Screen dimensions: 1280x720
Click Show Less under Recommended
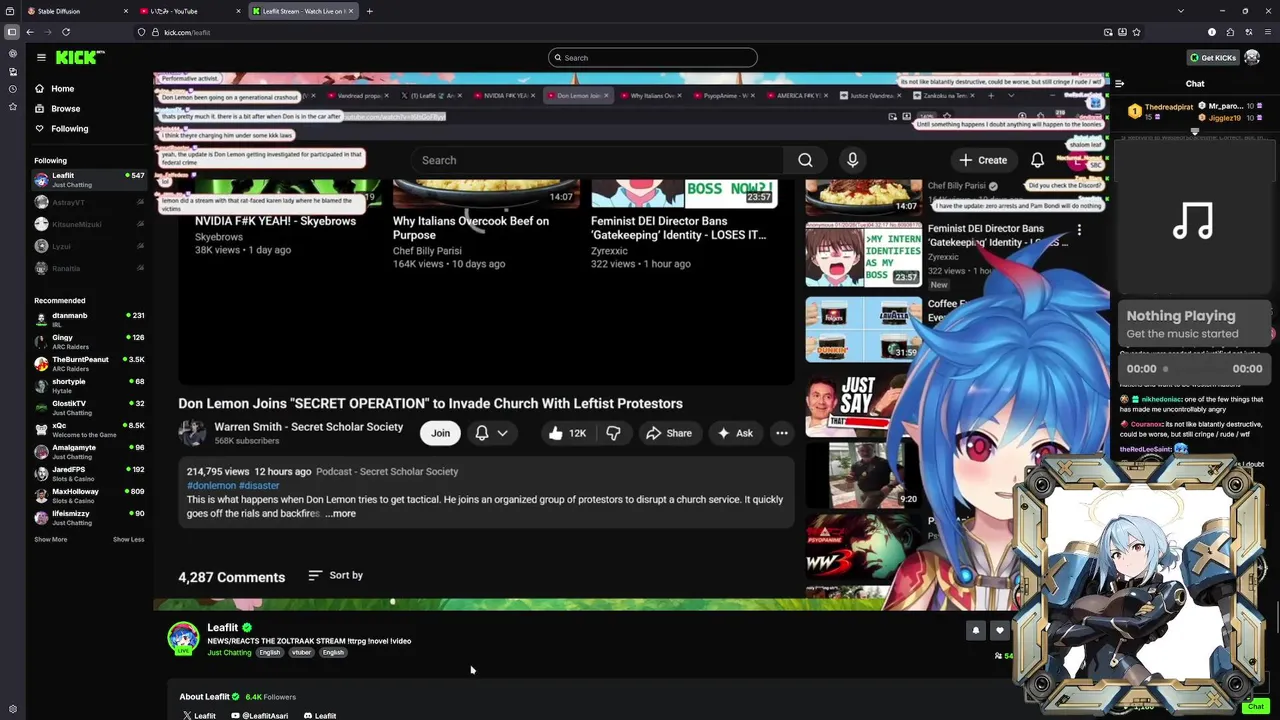[128, 539]
